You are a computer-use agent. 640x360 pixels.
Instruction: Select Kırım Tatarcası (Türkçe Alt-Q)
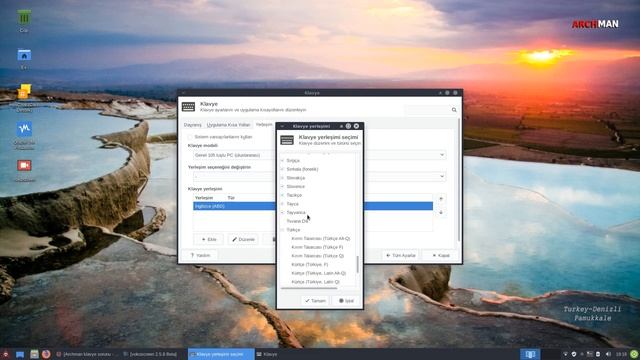tap(320, 238)
